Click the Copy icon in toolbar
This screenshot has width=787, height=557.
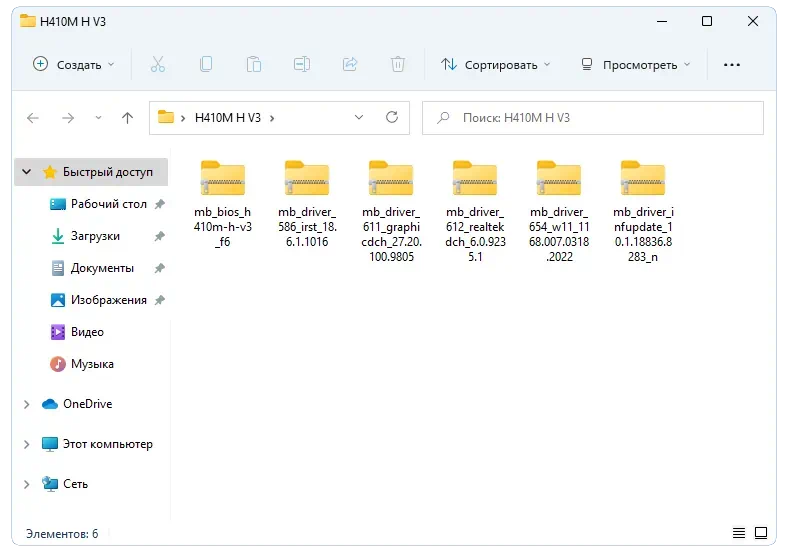206,64
